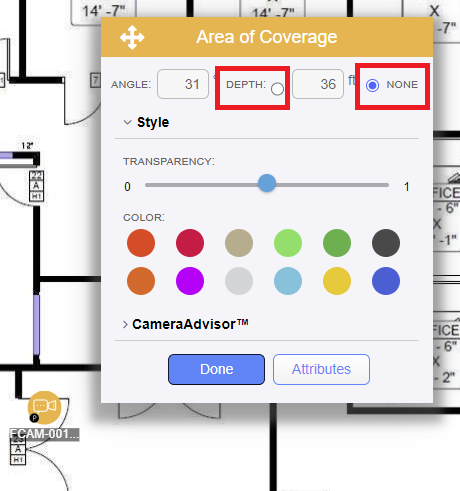Viewport: 460px width, 491px height.
Task: Click the FCAM-001 camera label
Action: coord(44,434)
